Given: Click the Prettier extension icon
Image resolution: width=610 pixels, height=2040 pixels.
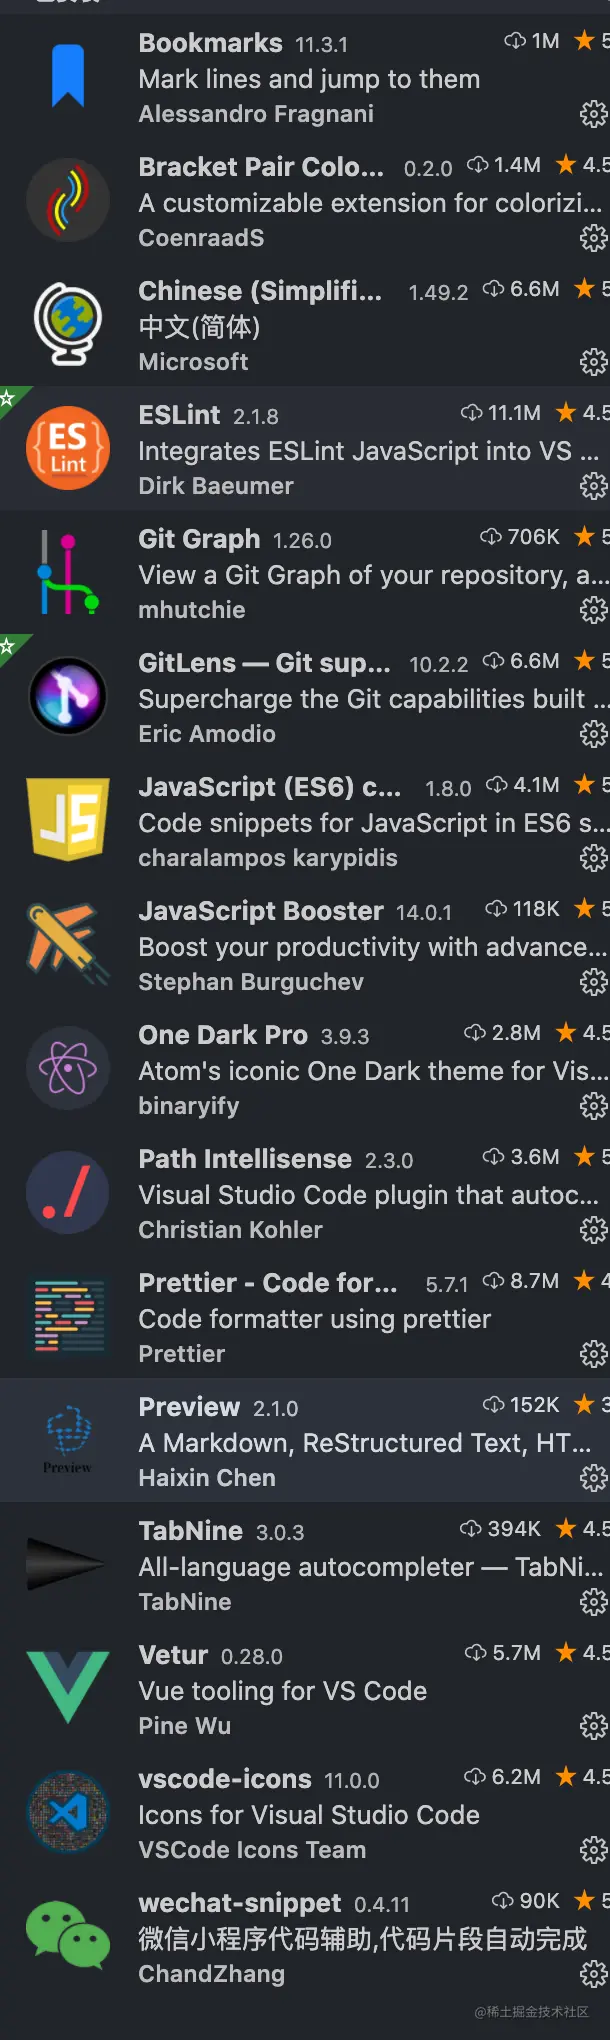Looking at the screenshot, I should pyautogui.click(x=68, y=1316).
